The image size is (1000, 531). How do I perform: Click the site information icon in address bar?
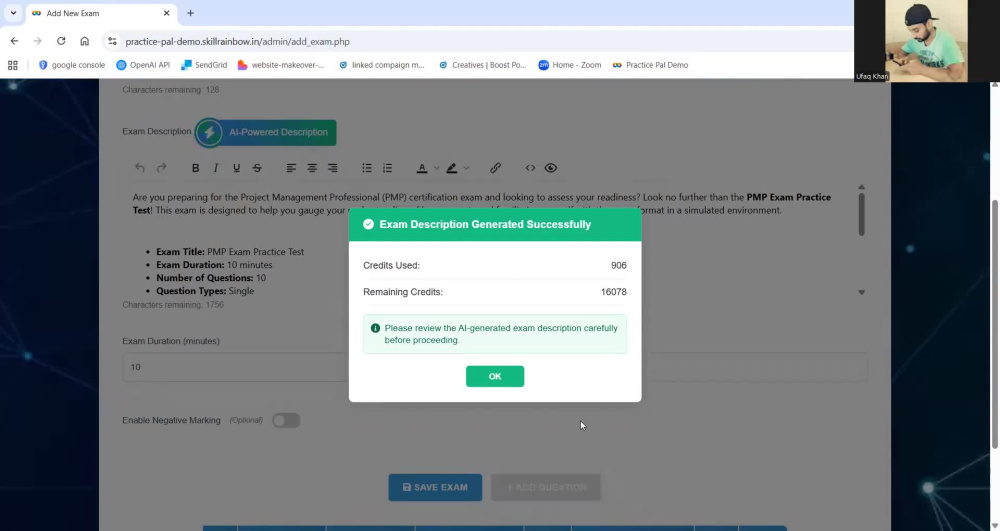(112, 41)
